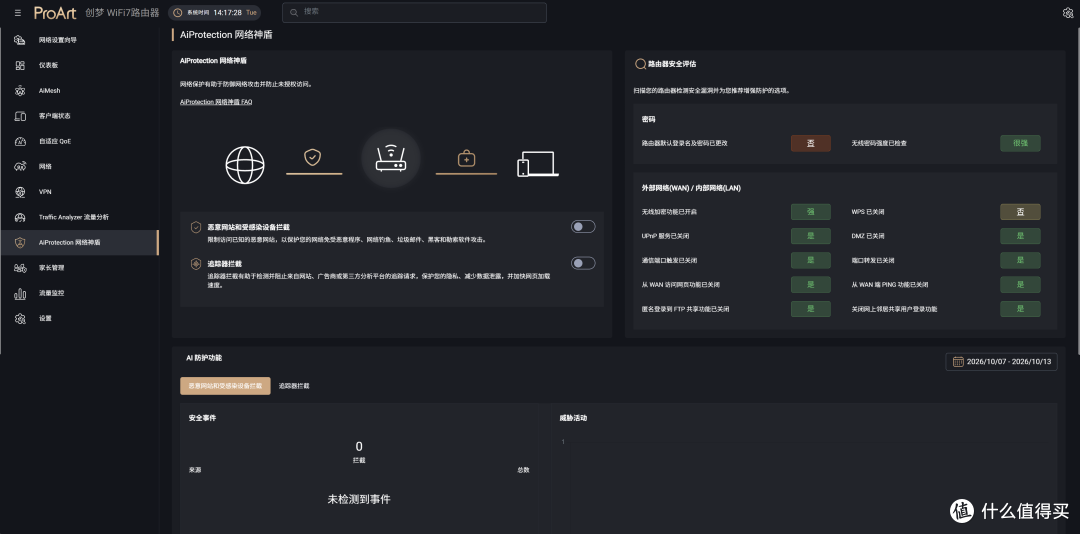The width and height of the screenshot is (1080, 534).
Task: Click 是 button for 从 WAN 端 PING 功能已关闭
Action: [x=1020, y=285]
